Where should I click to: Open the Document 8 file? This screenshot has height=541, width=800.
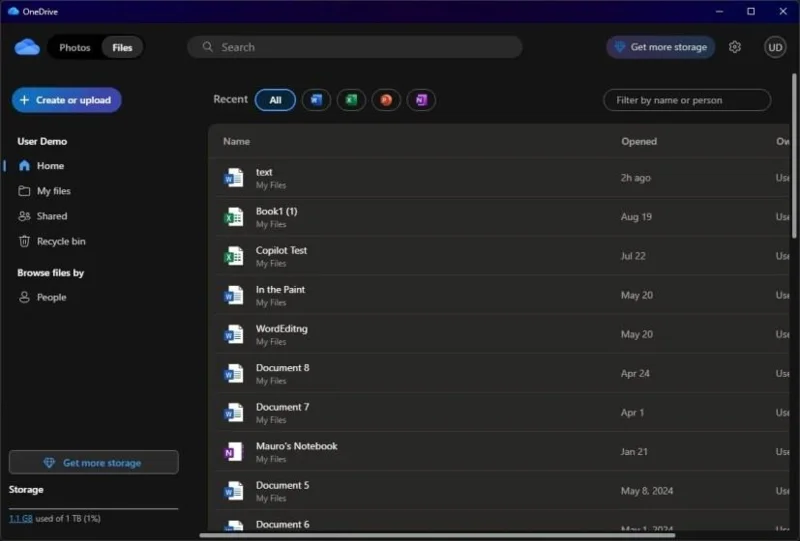pos(282,368)
